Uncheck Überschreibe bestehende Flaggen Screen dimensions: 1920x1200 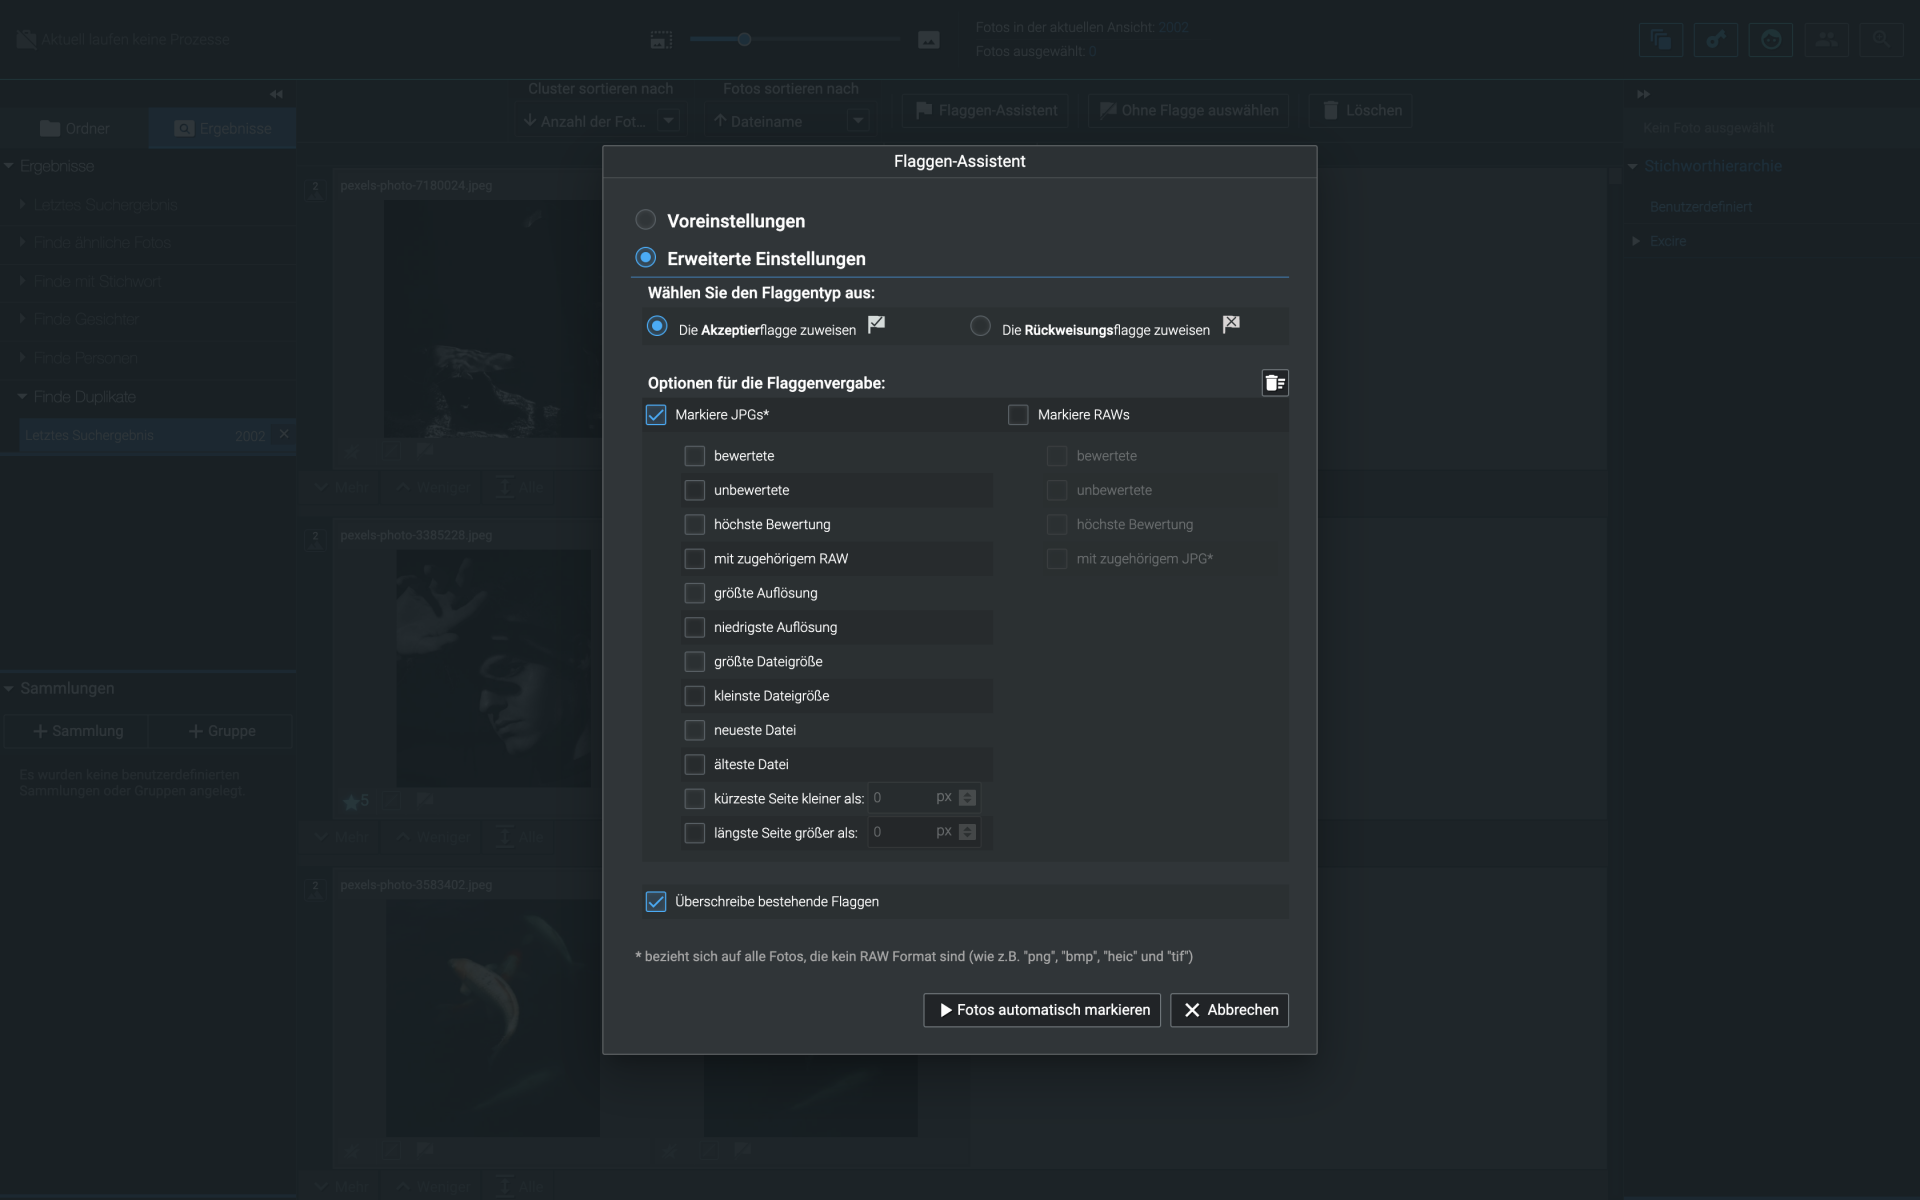coord(656,902)
